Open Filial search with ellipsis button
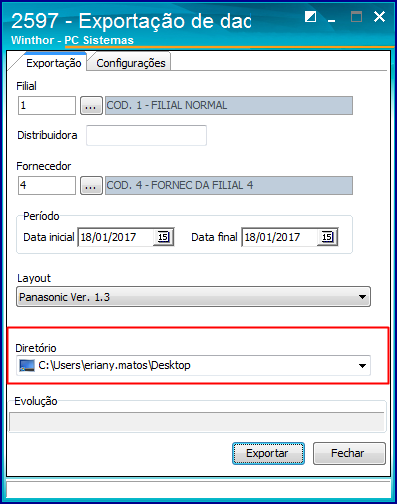This screenshot has height=504, width=397. click(x=91, y=106)
